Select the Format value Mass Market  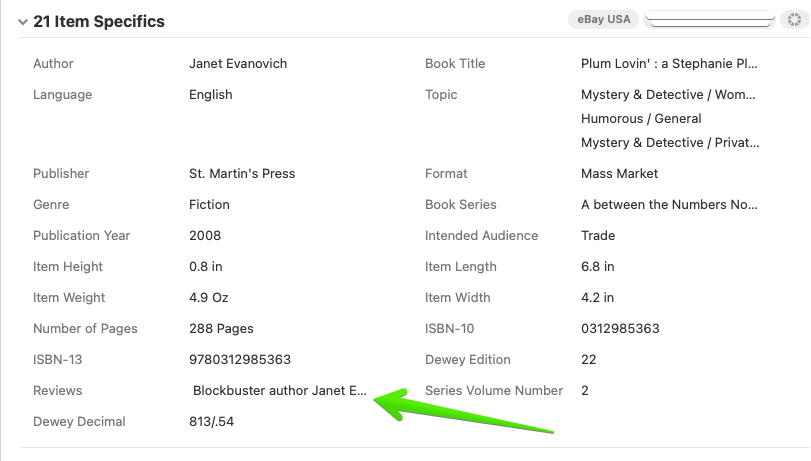(x=620, y=174)
